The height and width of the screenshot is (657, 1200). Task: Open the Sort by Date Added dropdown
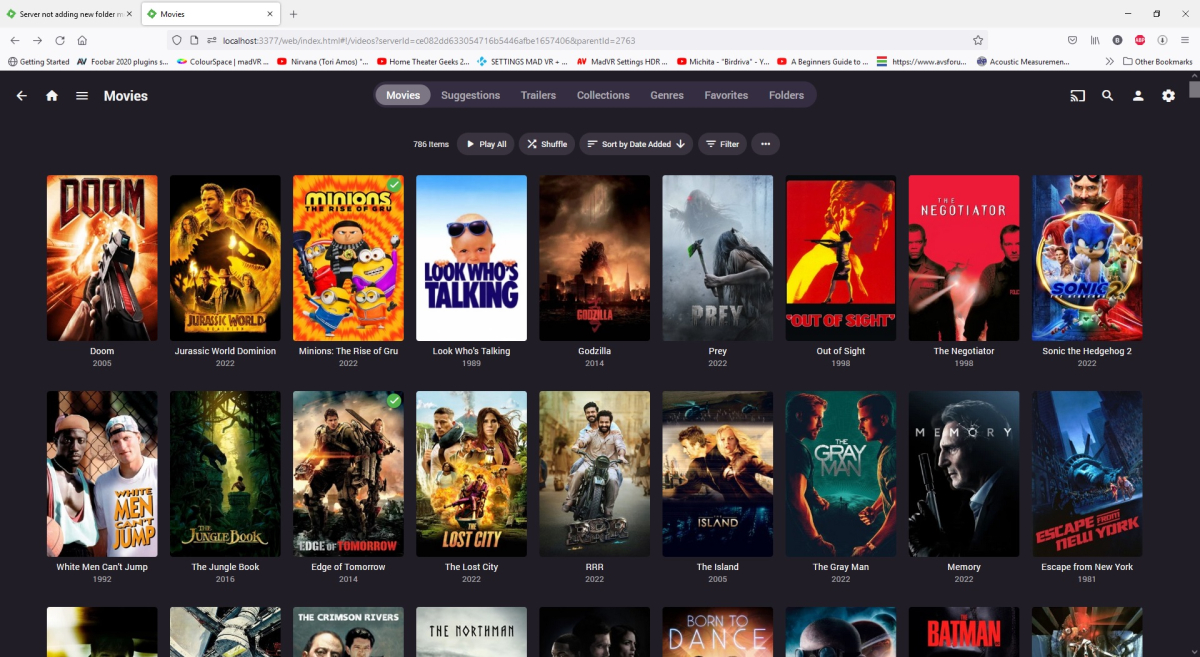[630, 143]
